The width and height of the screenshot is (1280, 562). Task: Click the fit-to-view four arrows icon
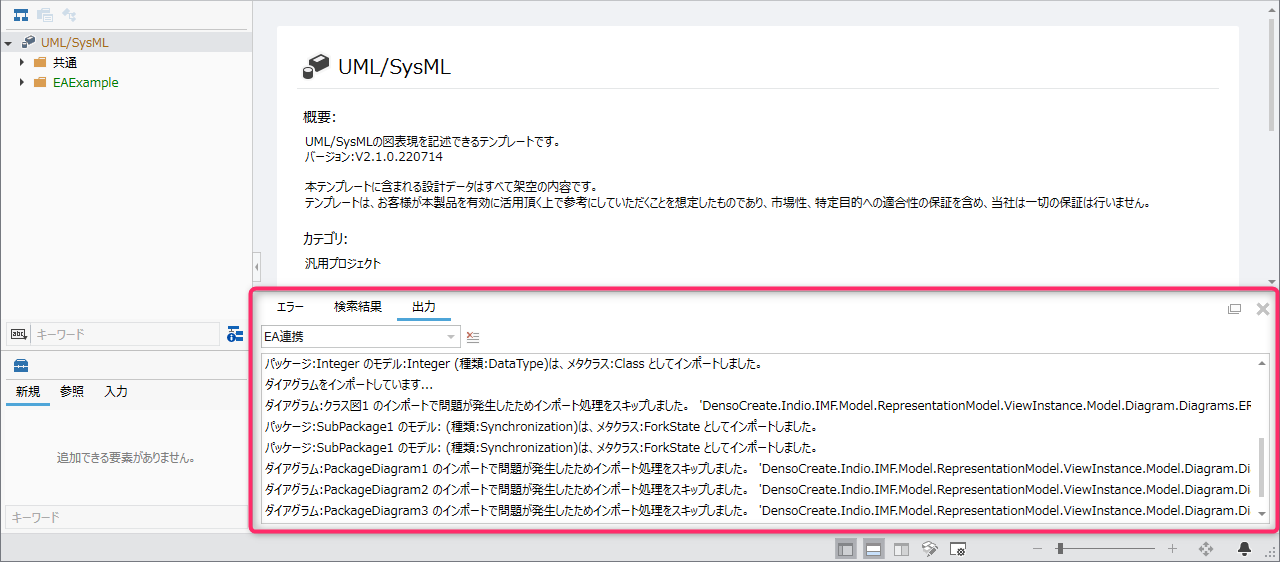pos(1206,549)
